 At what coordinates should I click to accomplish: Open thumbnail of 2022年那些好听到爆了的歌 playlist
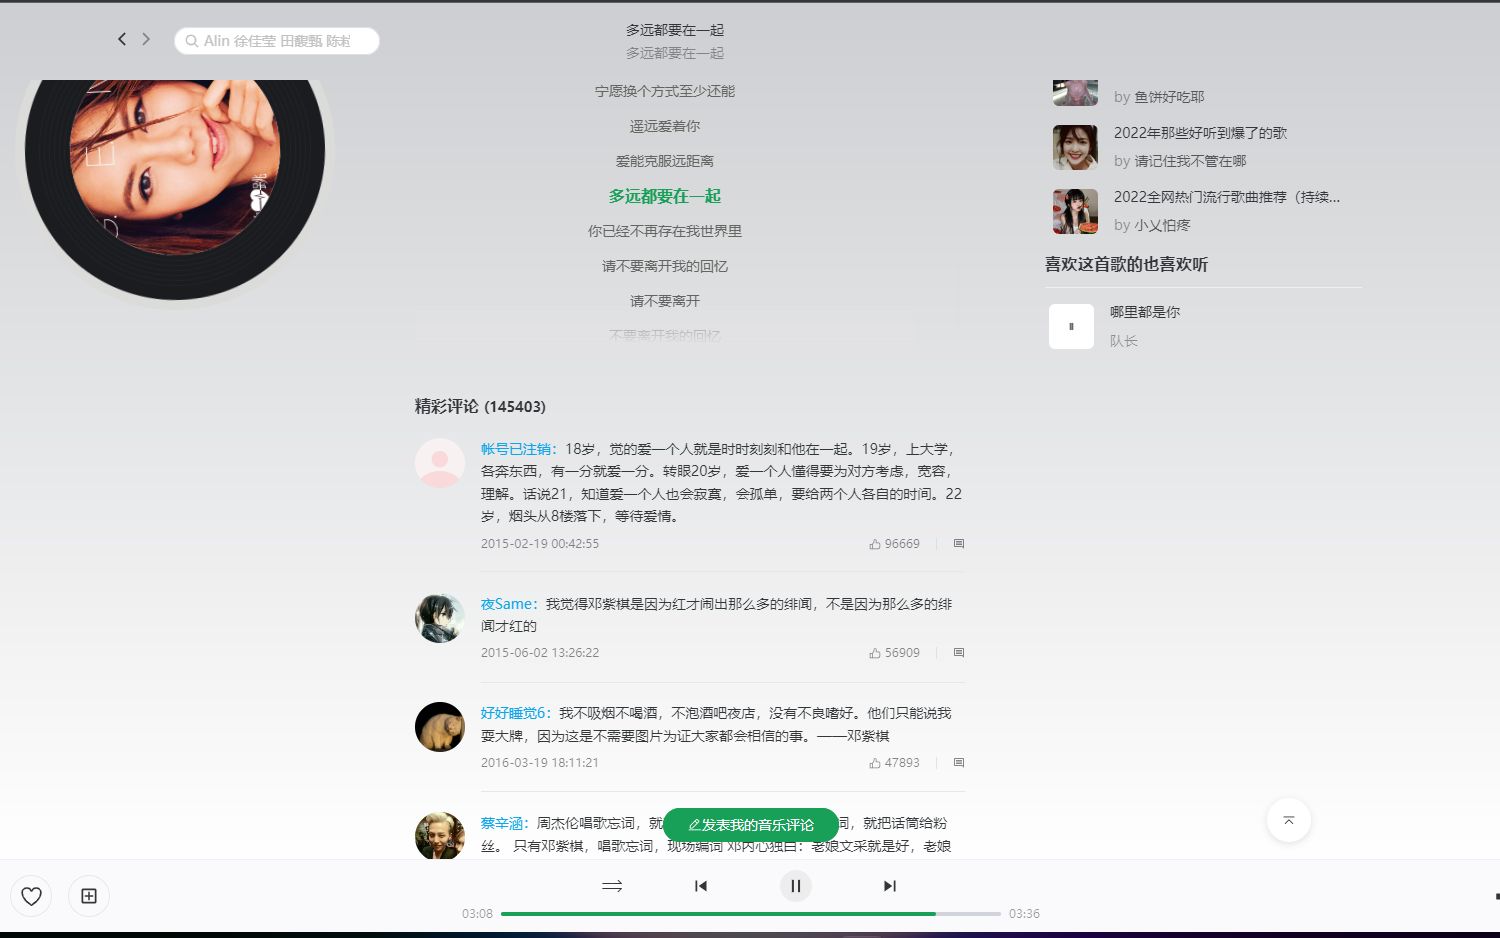pos(1075,147)
